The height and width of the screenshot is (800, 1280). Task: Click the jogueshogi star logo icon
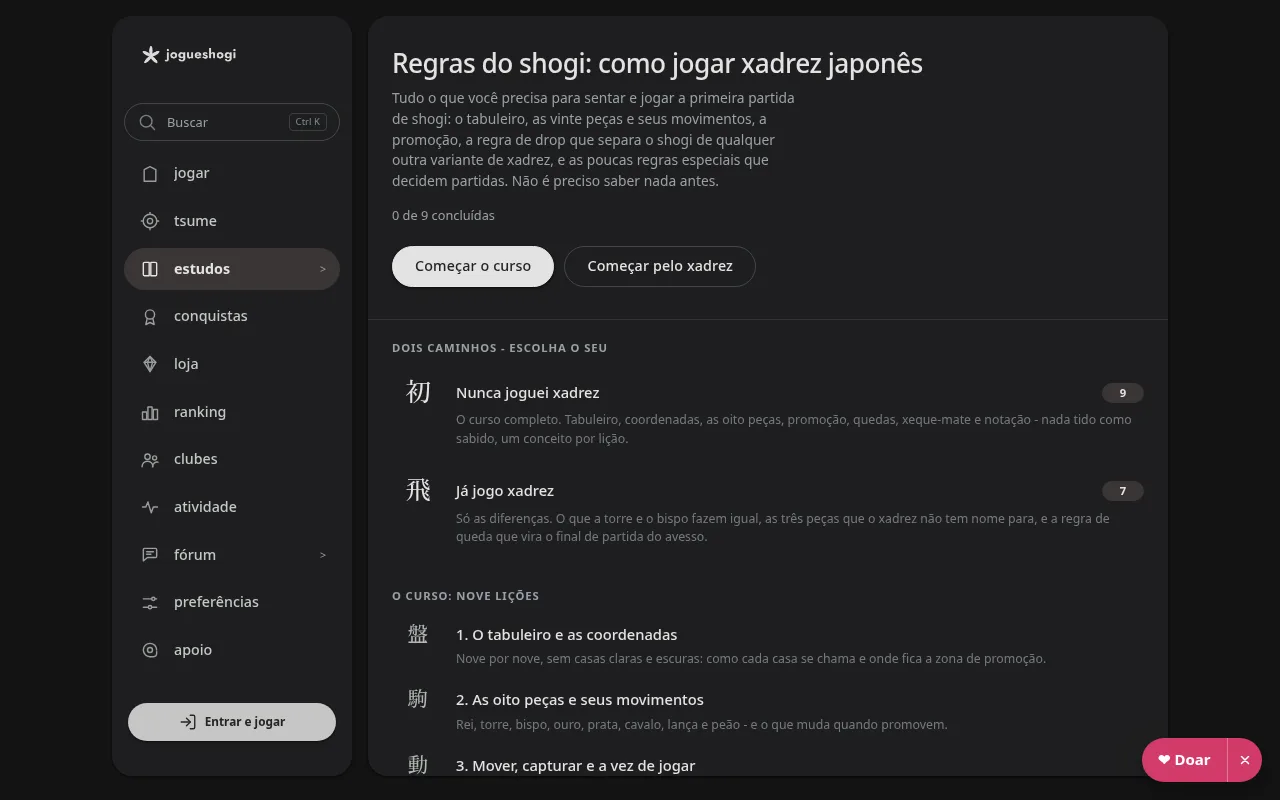click(150, 55)
